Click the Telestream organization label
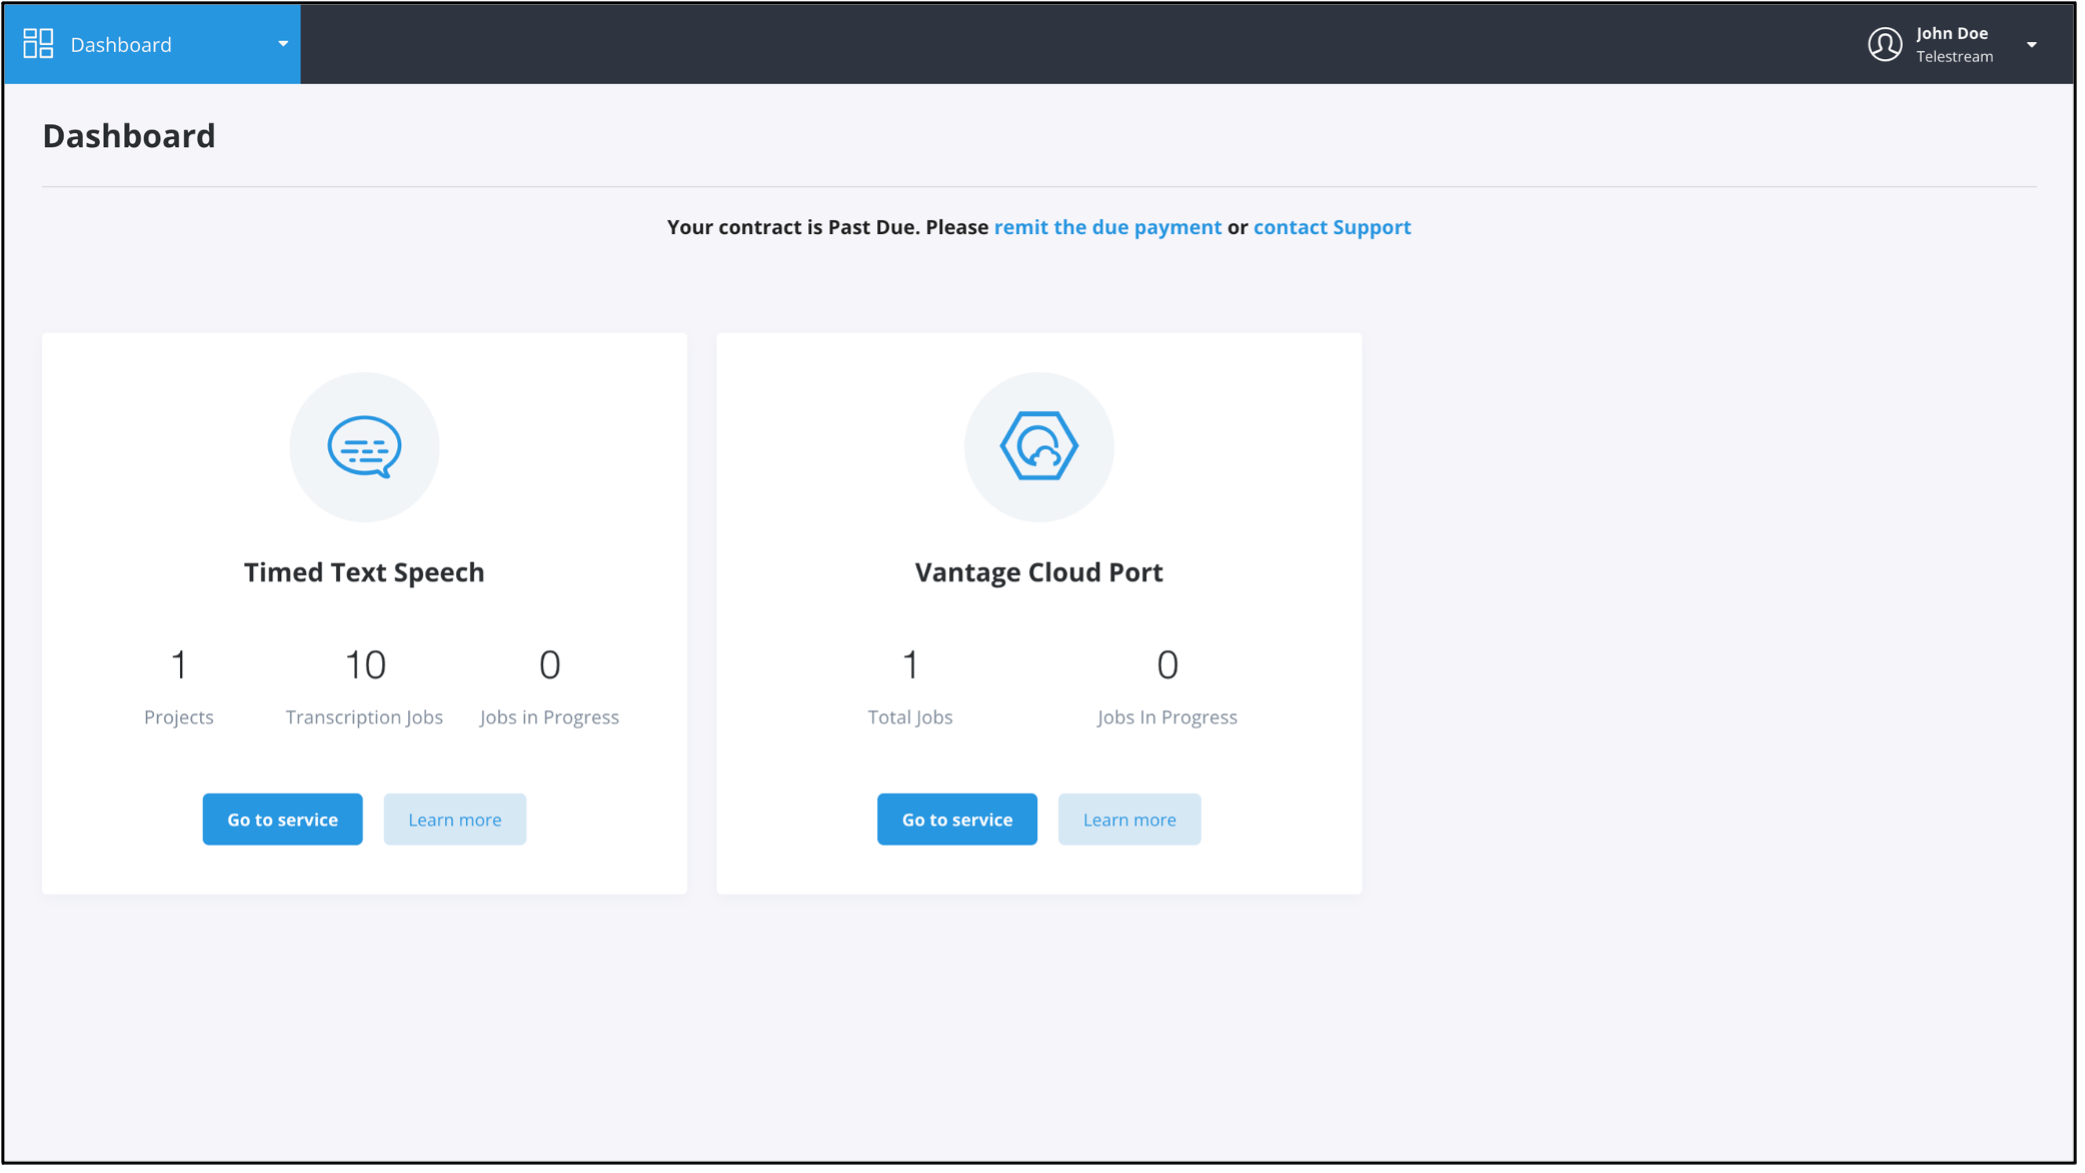This screenshot has height=1173, width=2085. [1954, 57]
